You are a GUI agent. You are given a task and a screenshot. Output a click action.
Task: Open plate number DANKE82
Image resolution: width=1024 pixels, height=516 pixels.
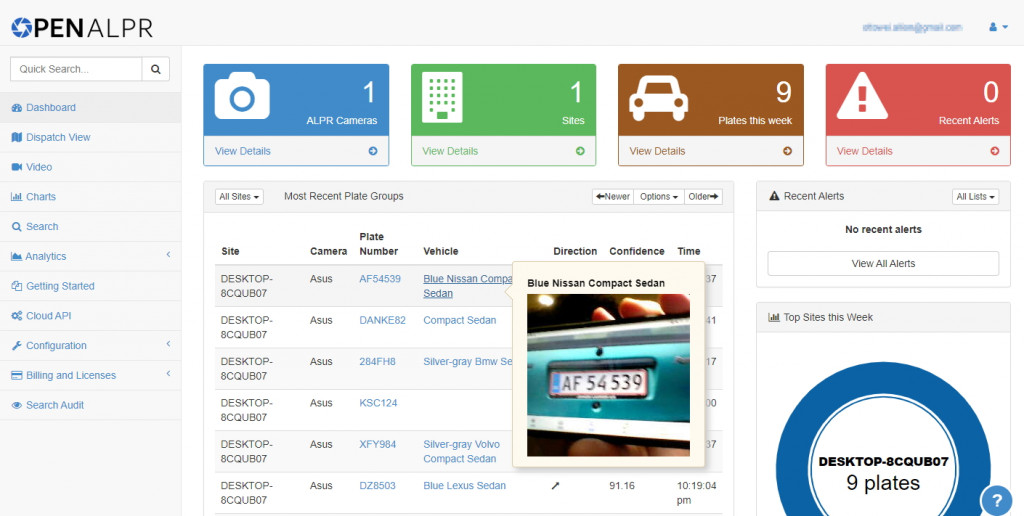pos(383,320)
